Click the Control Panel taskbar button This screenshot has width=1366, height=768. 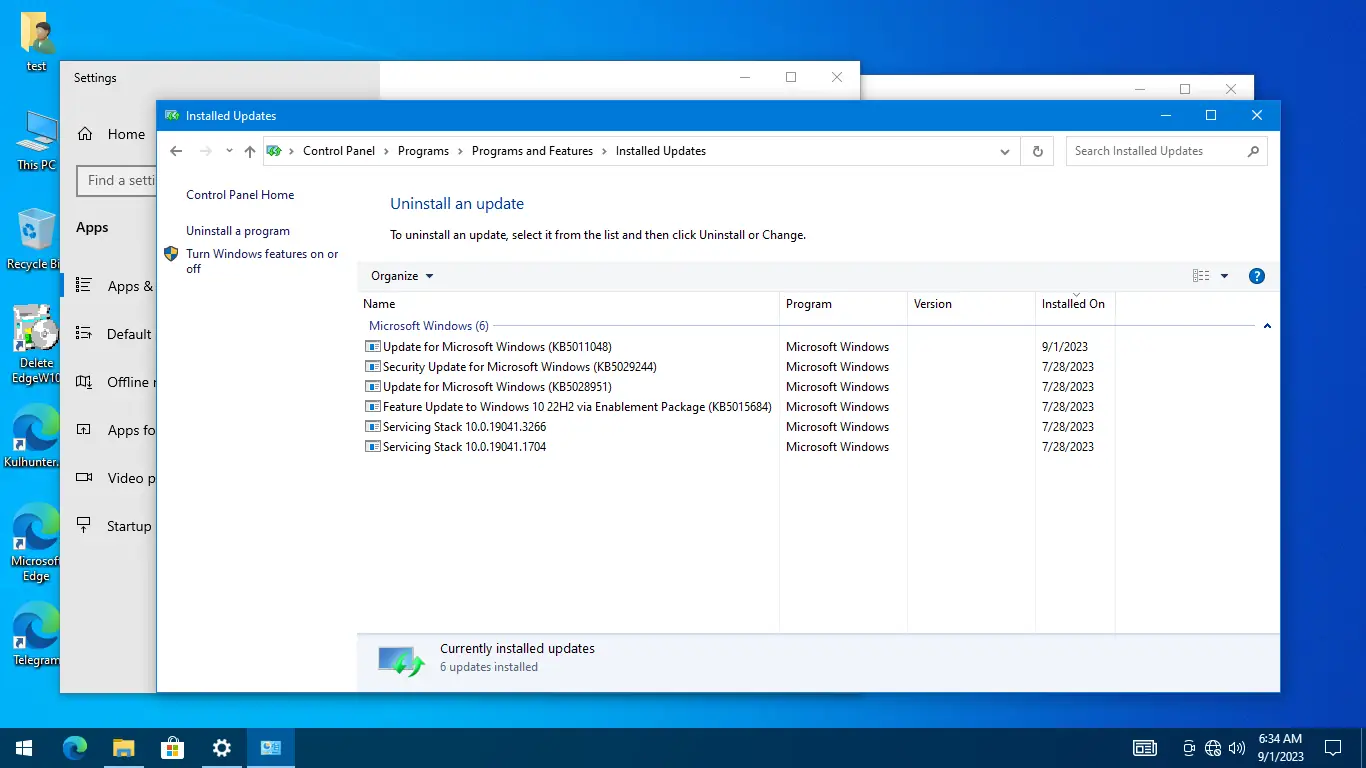(x=270, y=748)
